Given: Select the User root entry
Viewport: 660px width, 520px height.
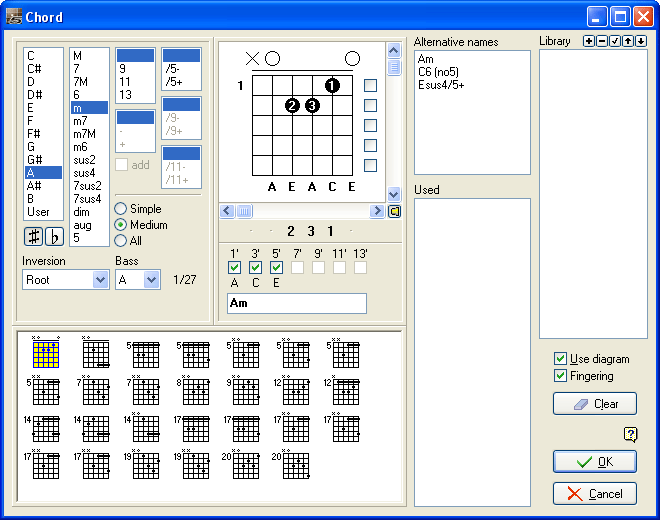Looking at the screenshot, I should click(x=43, y=212).
